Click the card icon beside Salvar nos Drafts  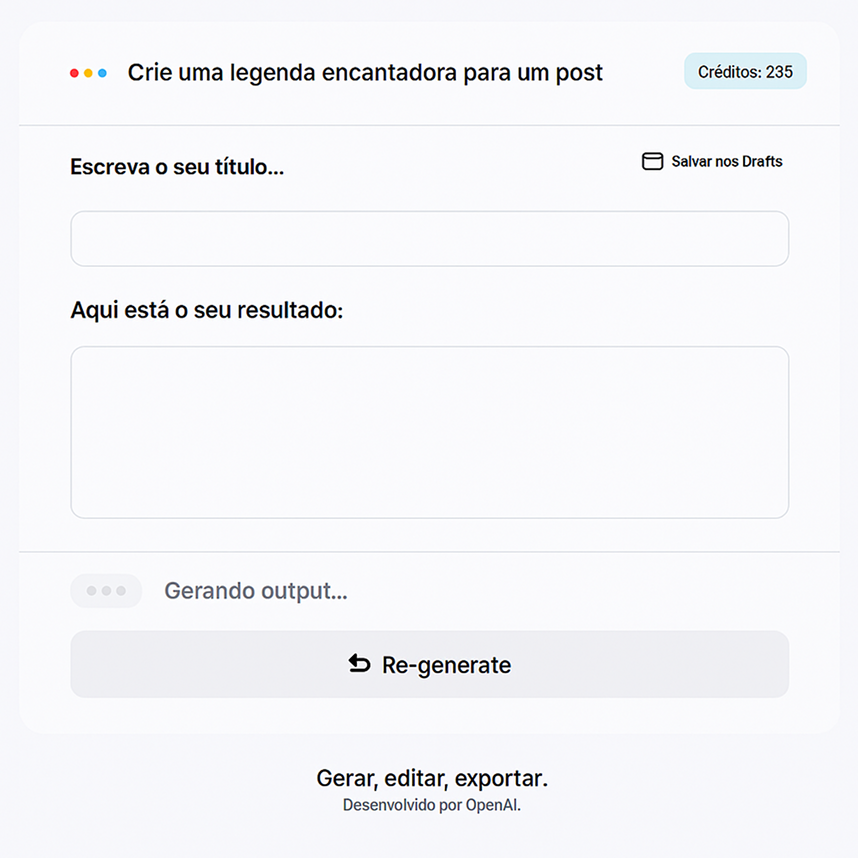652,162
